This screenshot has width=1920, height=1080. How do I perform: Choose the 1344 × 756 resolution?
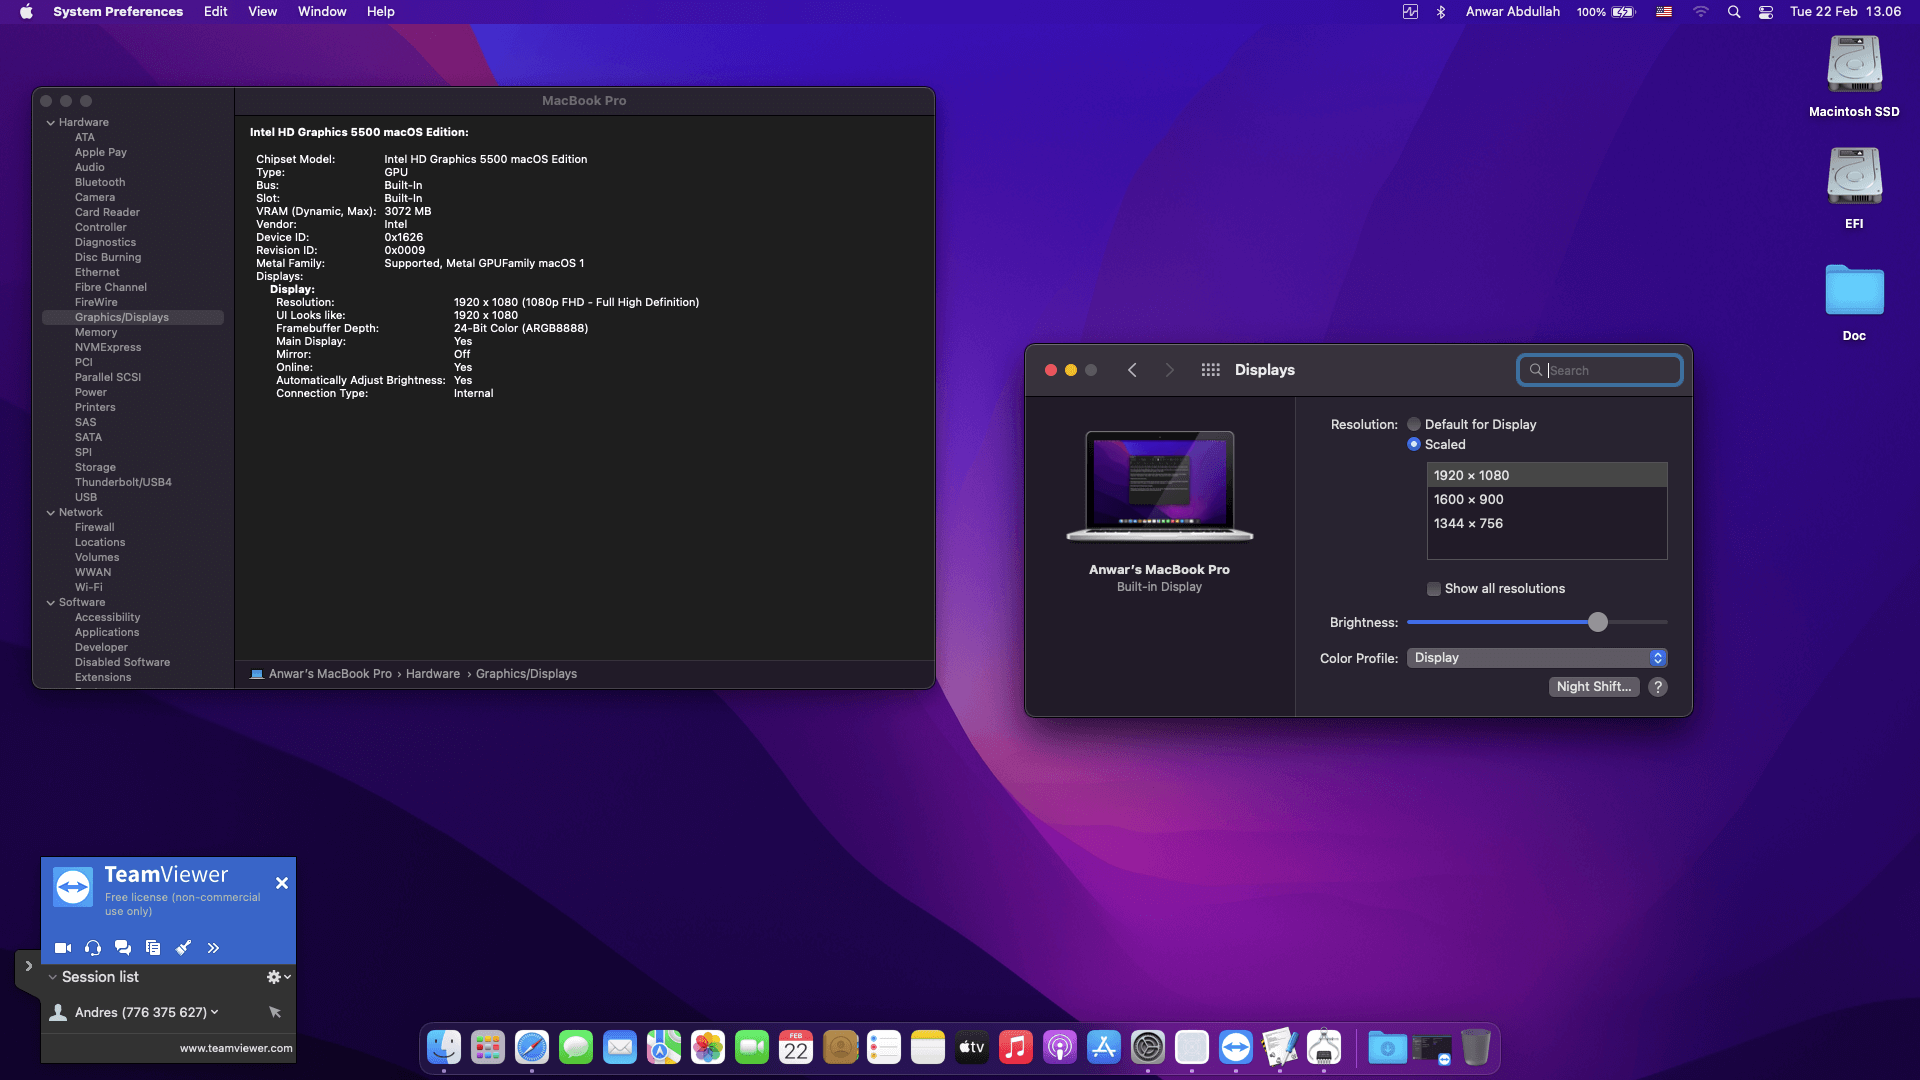(x=1547, y=523)
